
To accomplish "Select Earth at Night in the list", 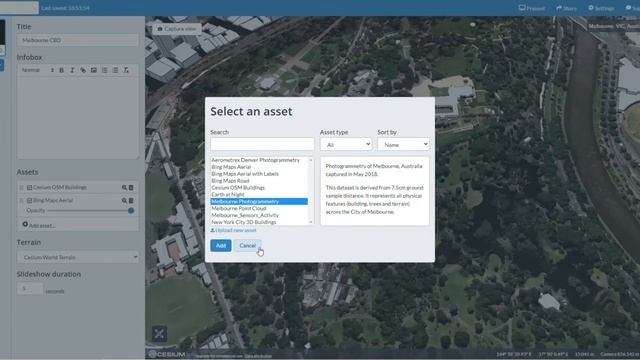I will coord(259,195).
